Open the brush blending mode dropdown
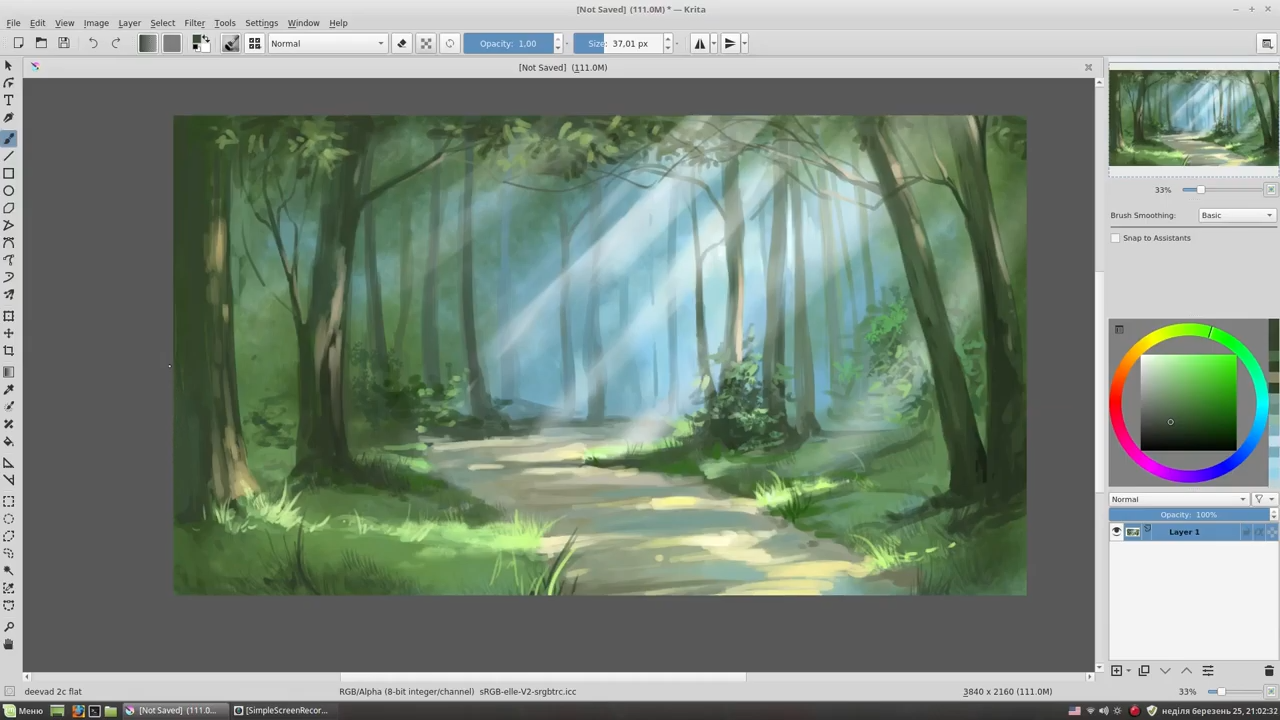 click(327, 43)
